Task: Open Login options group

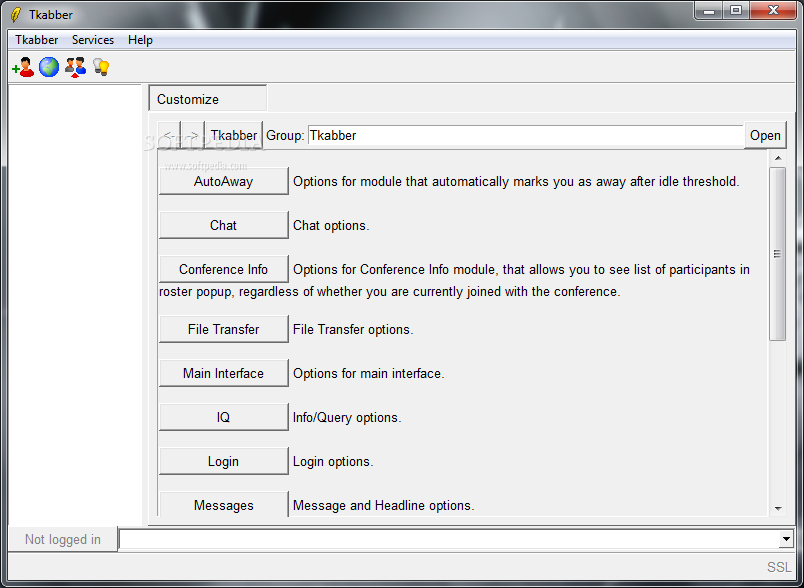Action: point(224,461)
